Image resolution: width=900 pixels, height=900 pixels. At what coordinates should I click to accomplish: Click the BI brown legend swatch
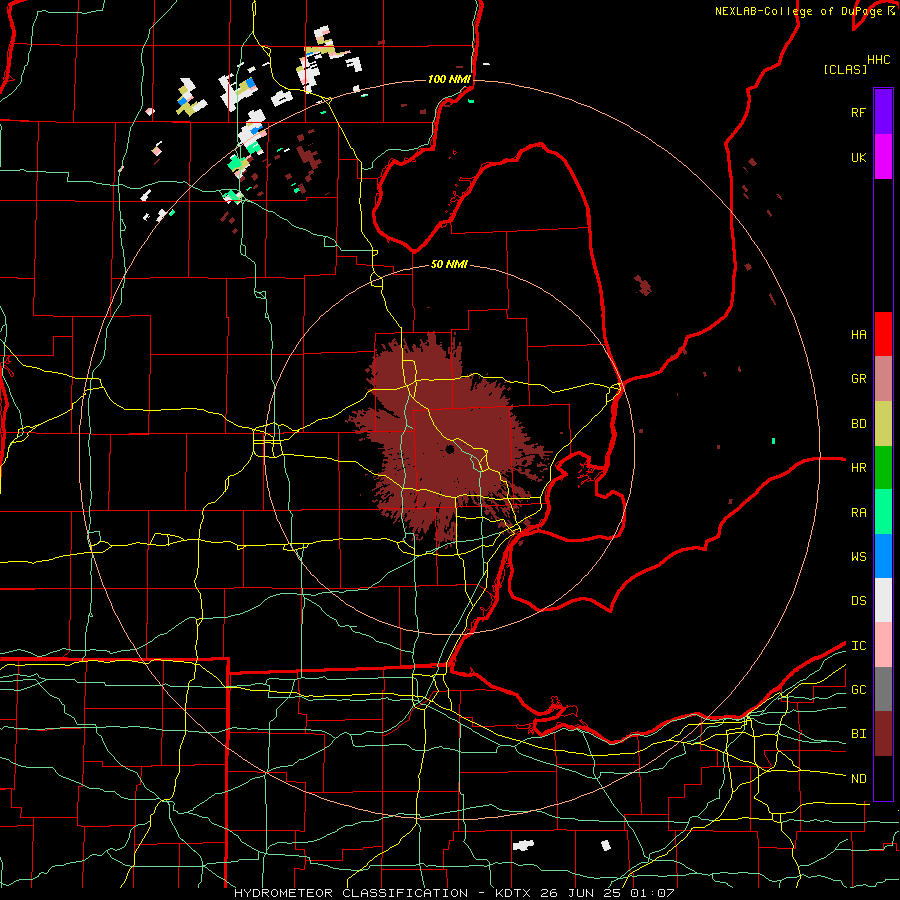(883, 734)
